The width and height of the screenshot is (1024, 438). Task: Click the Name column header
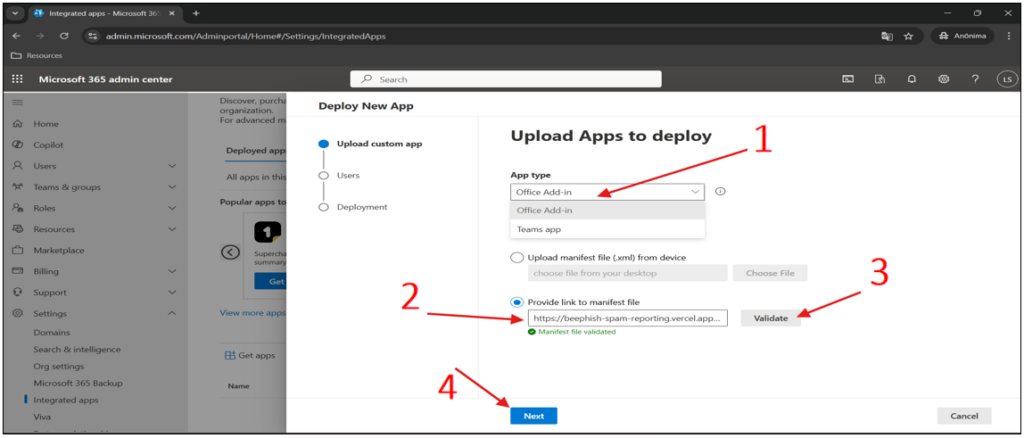point(238,386)
